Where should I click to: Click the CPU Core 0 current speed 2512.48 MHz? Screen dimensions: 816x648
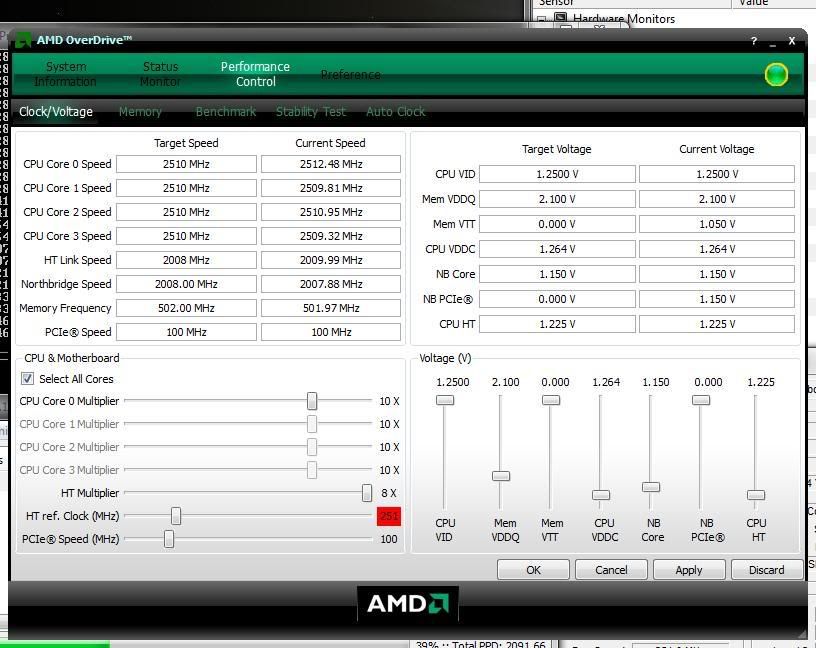click(331, 164)
